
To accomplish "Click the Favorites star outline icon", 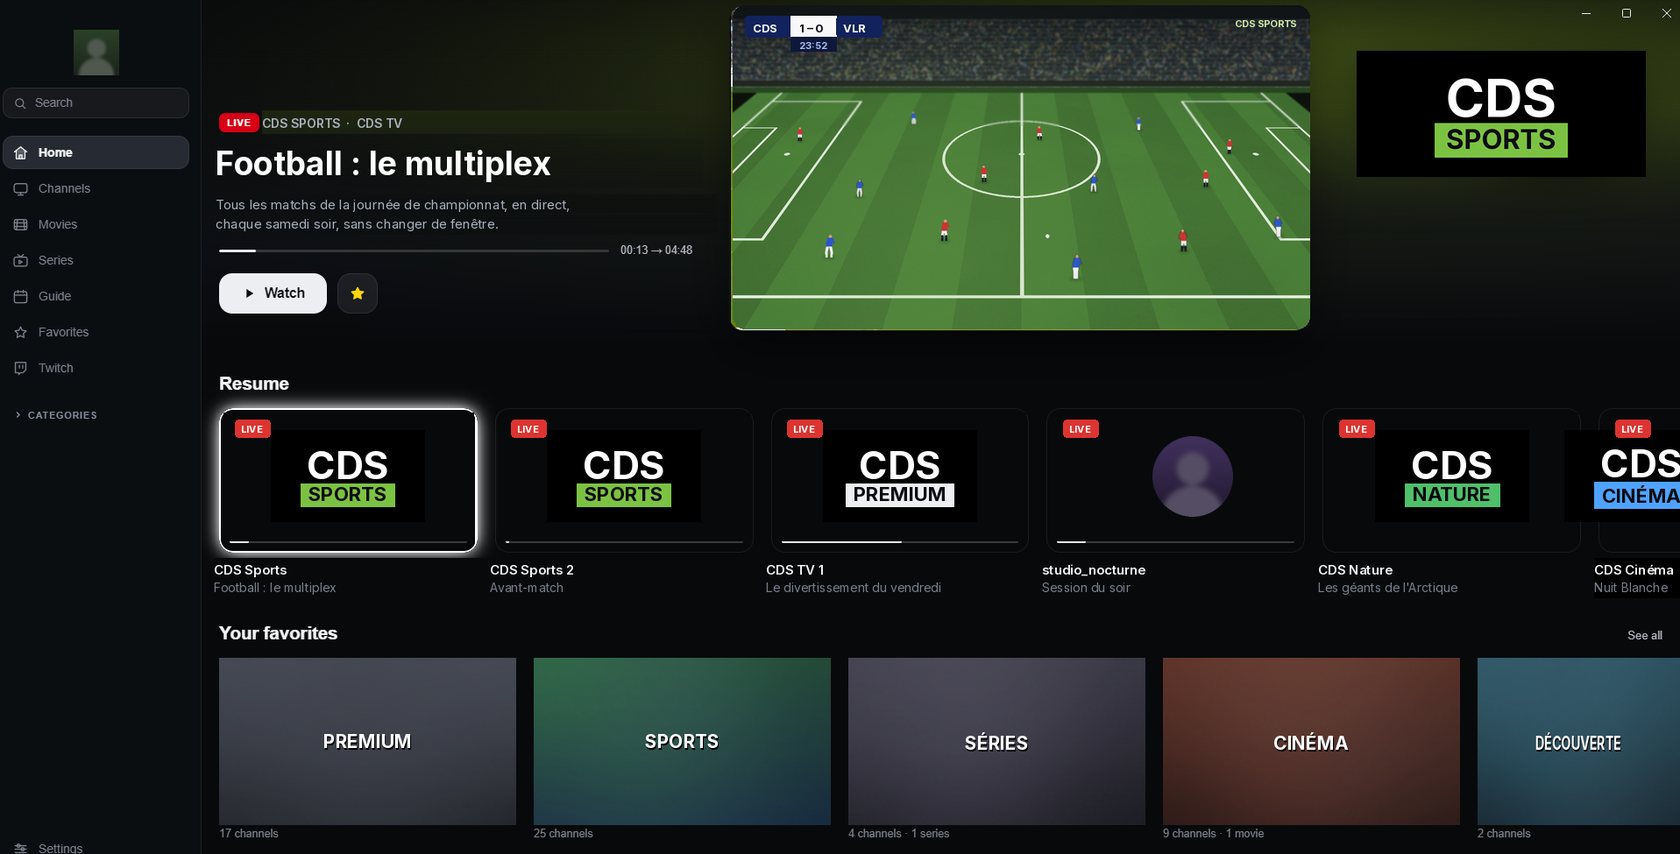I will [x=21, y=333].
